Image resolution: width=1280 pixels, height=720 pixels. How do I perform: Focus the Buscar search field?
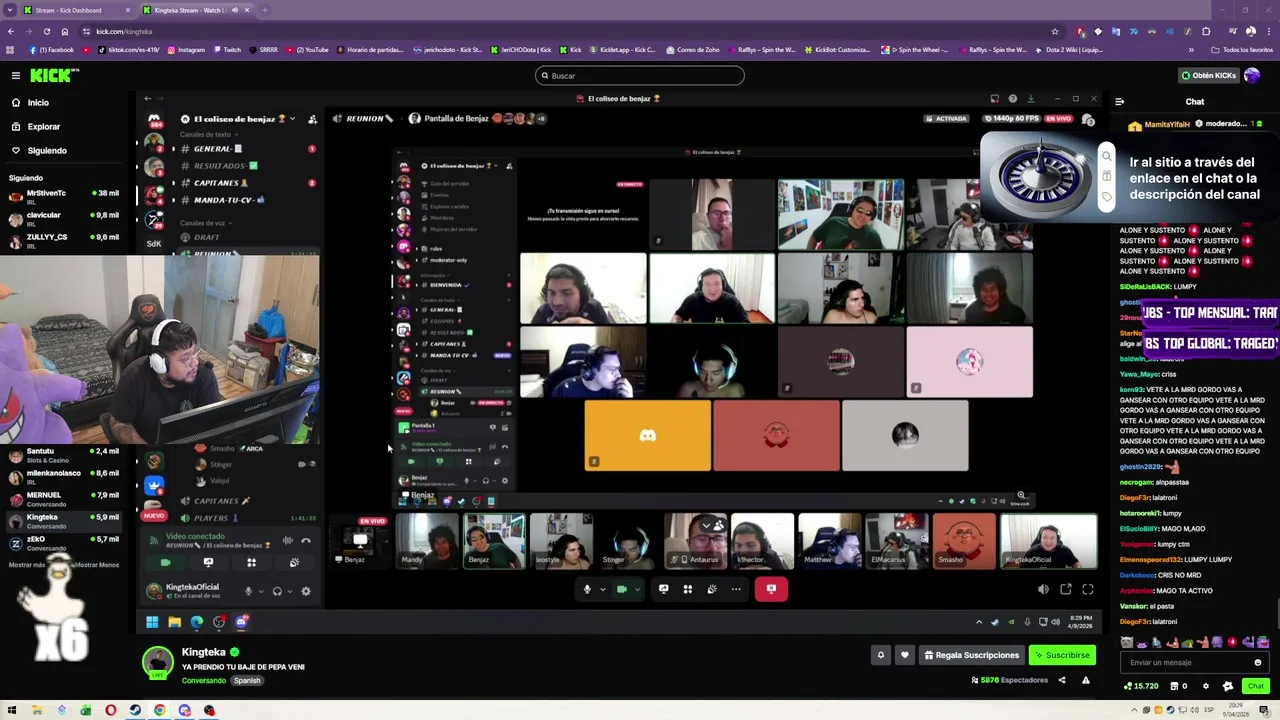[640, 76]
